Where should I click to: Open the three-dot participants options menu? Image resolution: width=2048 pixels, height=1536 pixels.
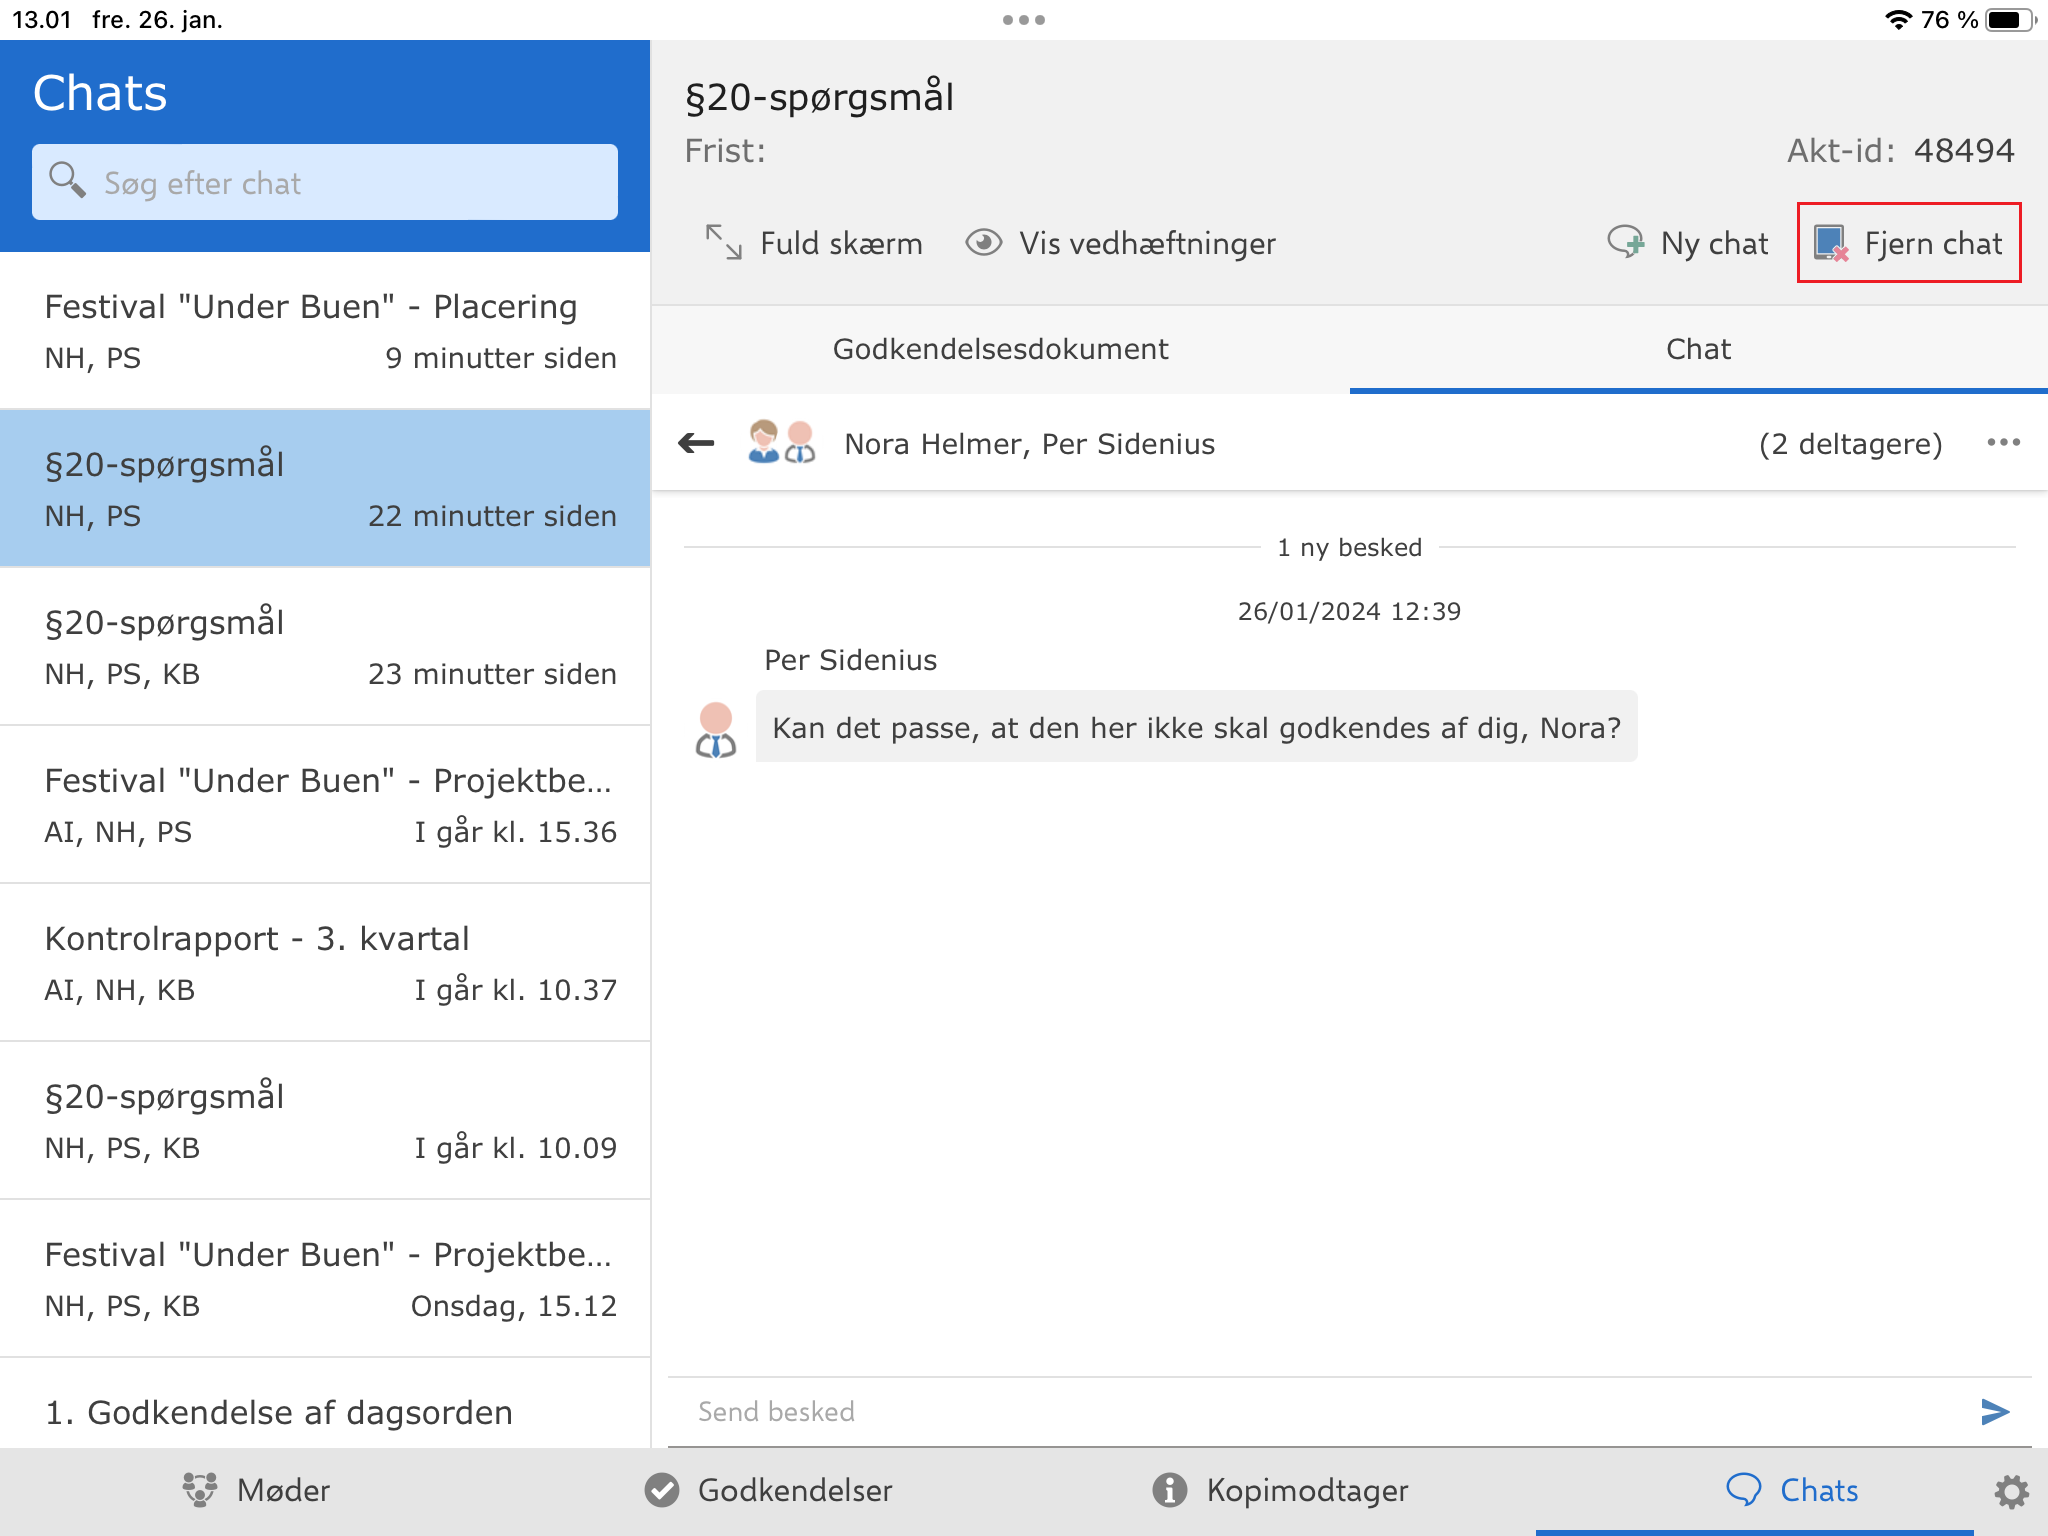2003,443
